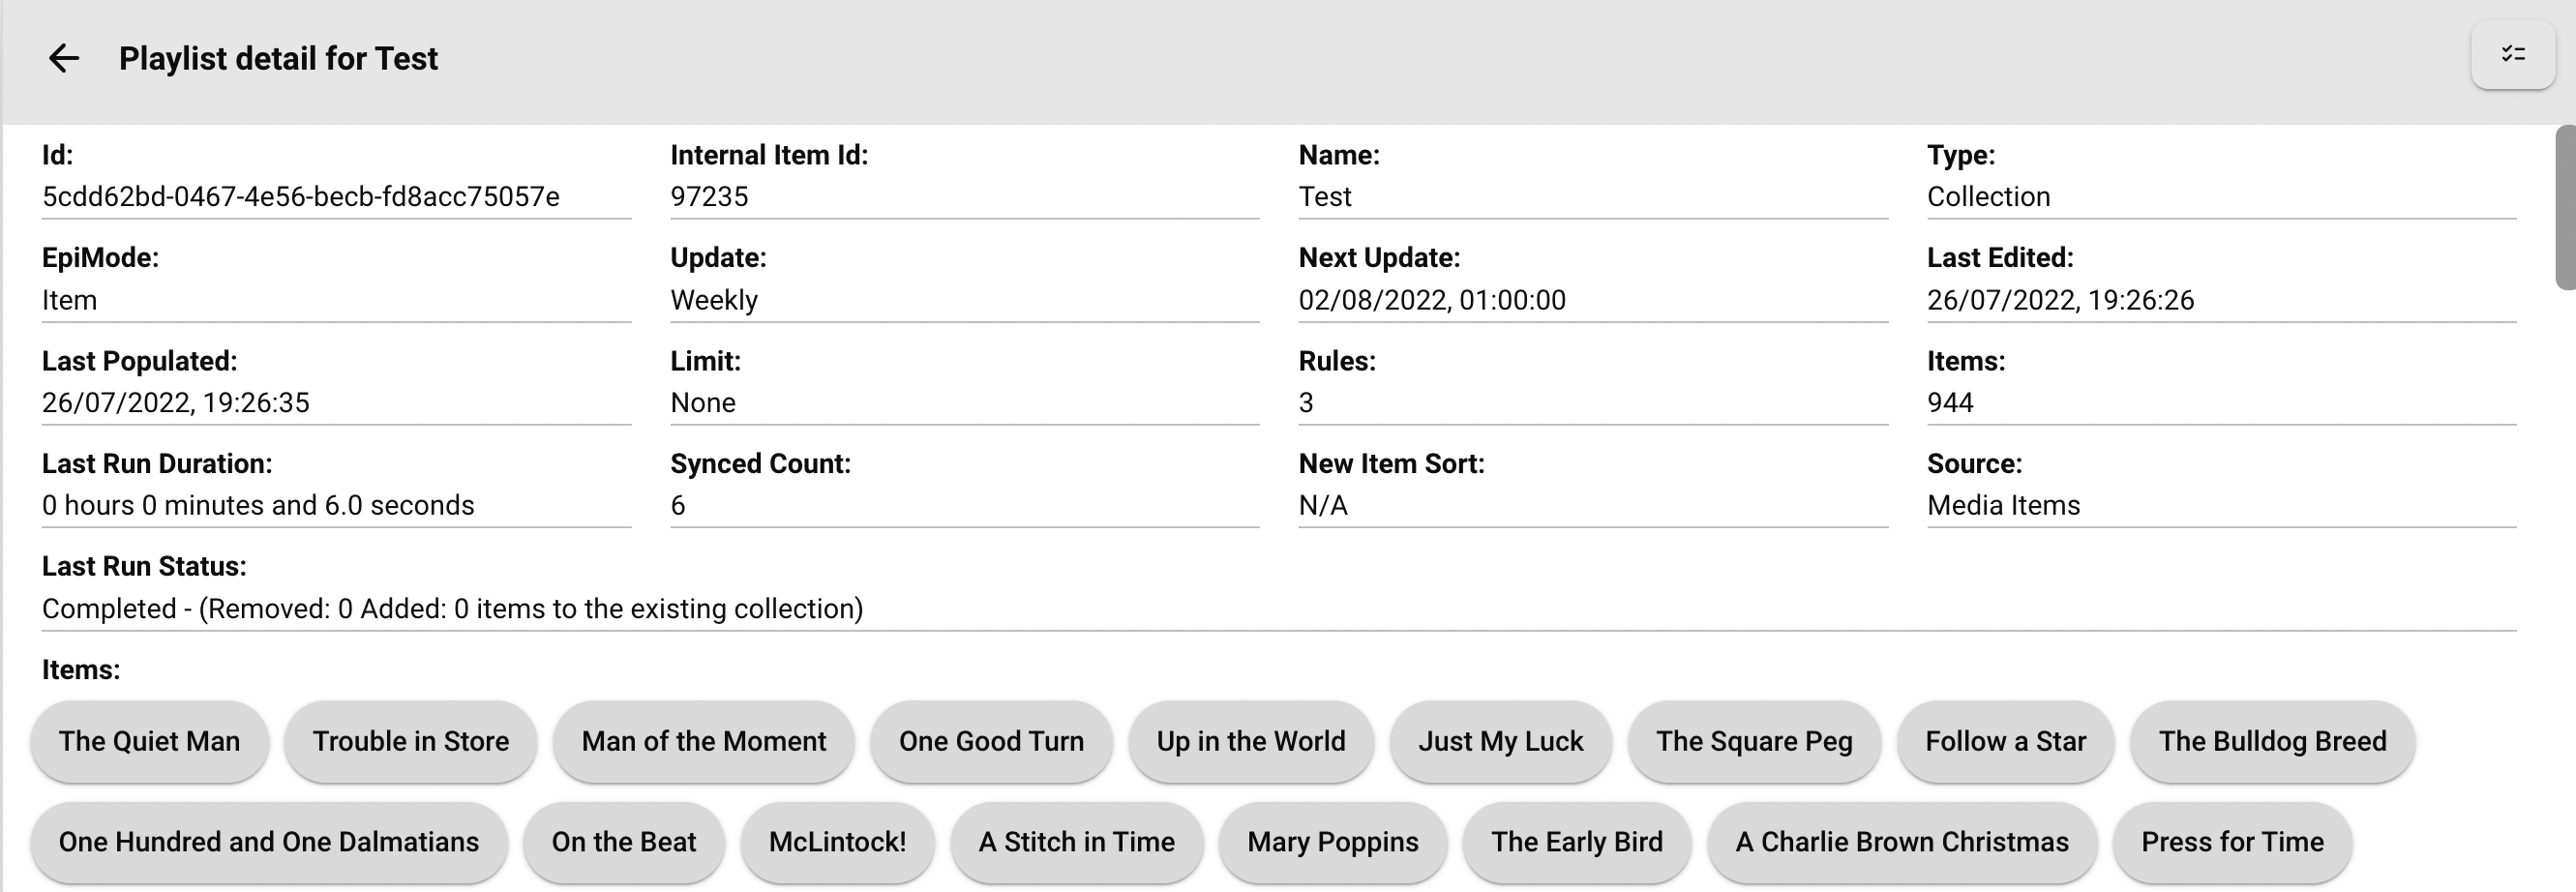Click Up in the World chip
This screenshot has width=2576, height=892.
pos(1251,741)
